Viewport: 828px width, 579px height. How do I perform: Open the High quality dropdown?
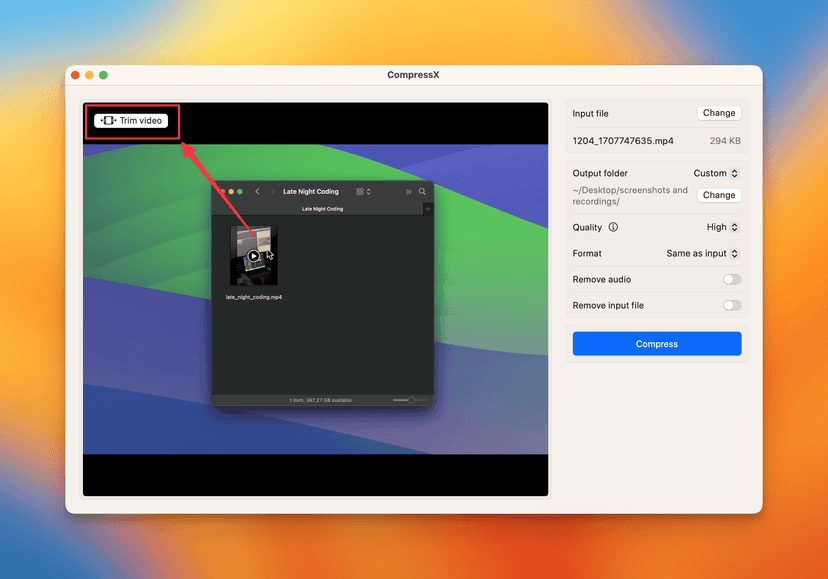point(722,227)
